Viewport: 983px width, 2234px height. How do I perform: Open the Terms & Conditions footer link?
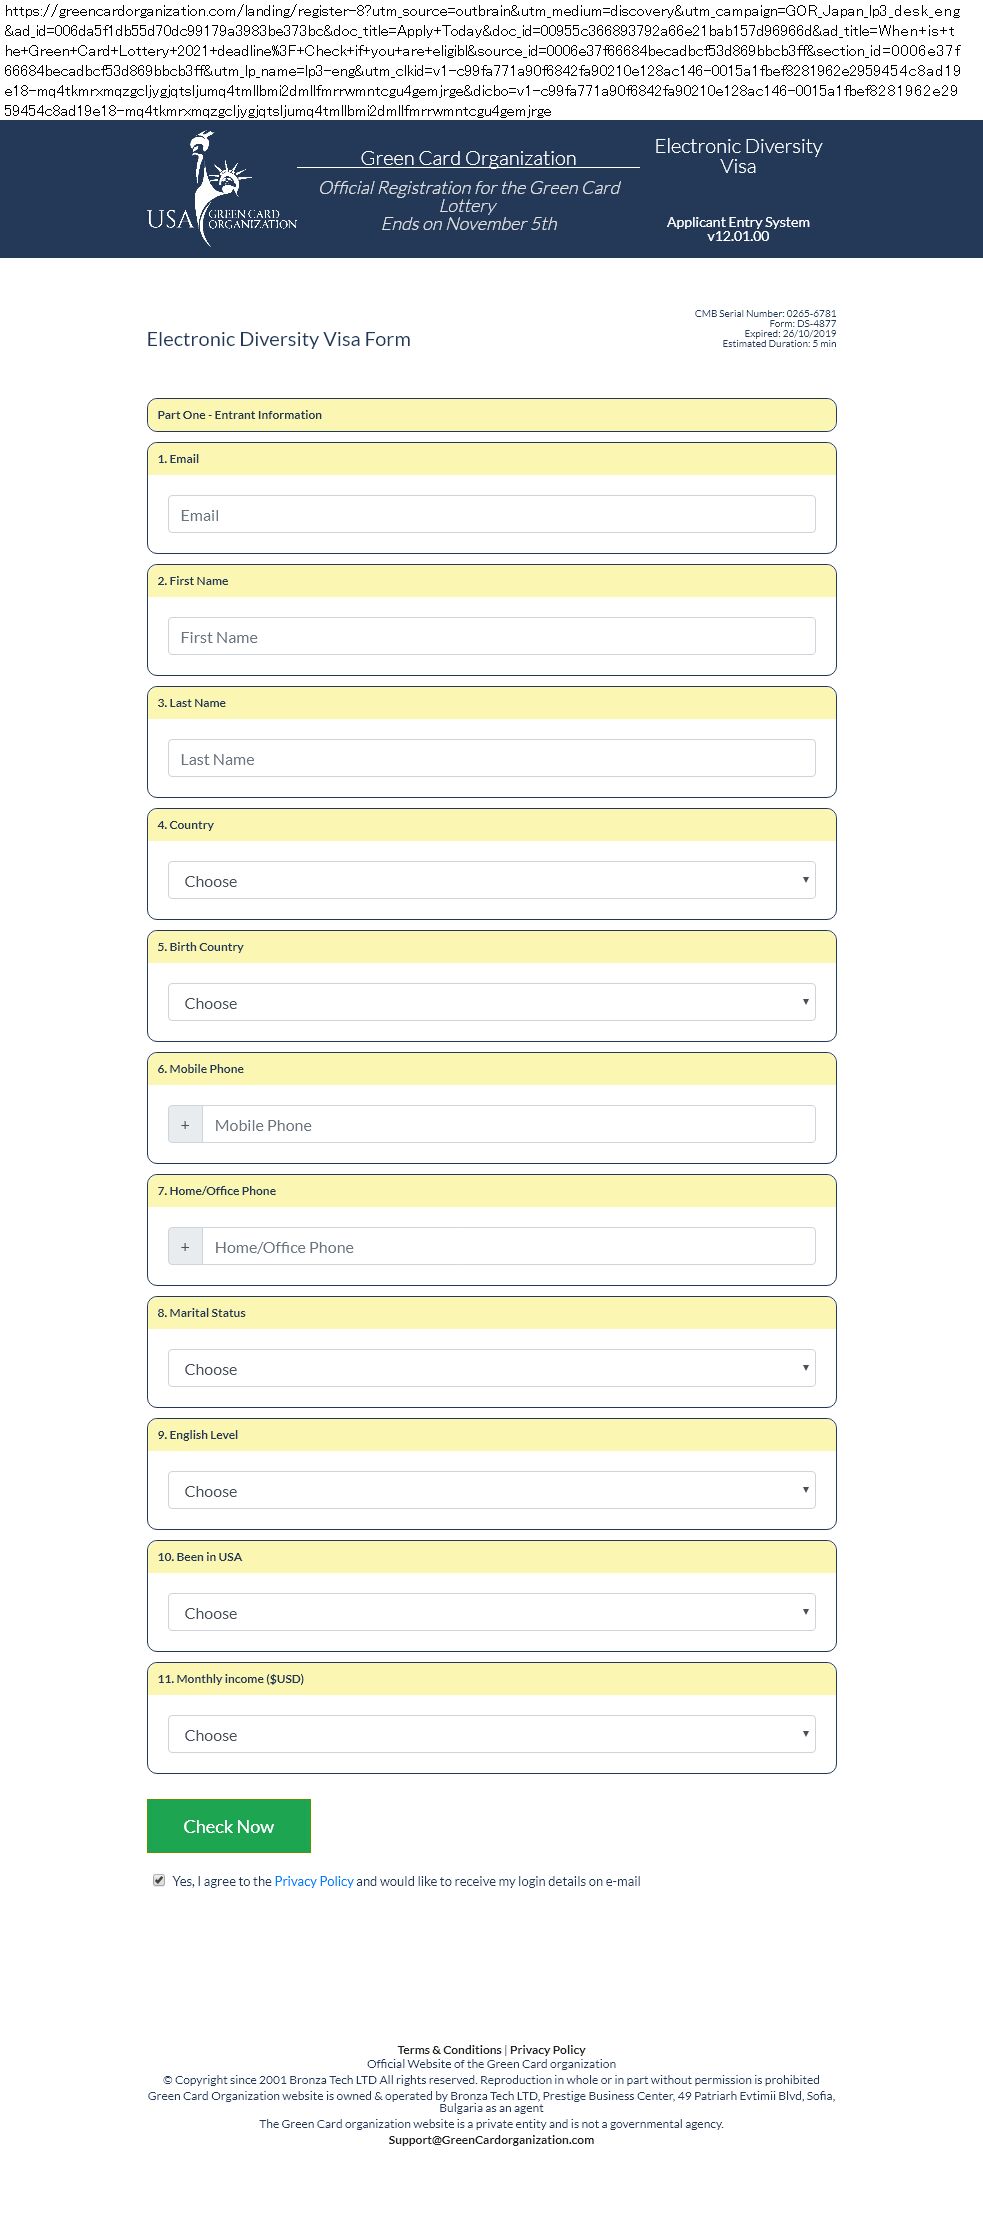pyautogui.click(x=449, y=2049)
